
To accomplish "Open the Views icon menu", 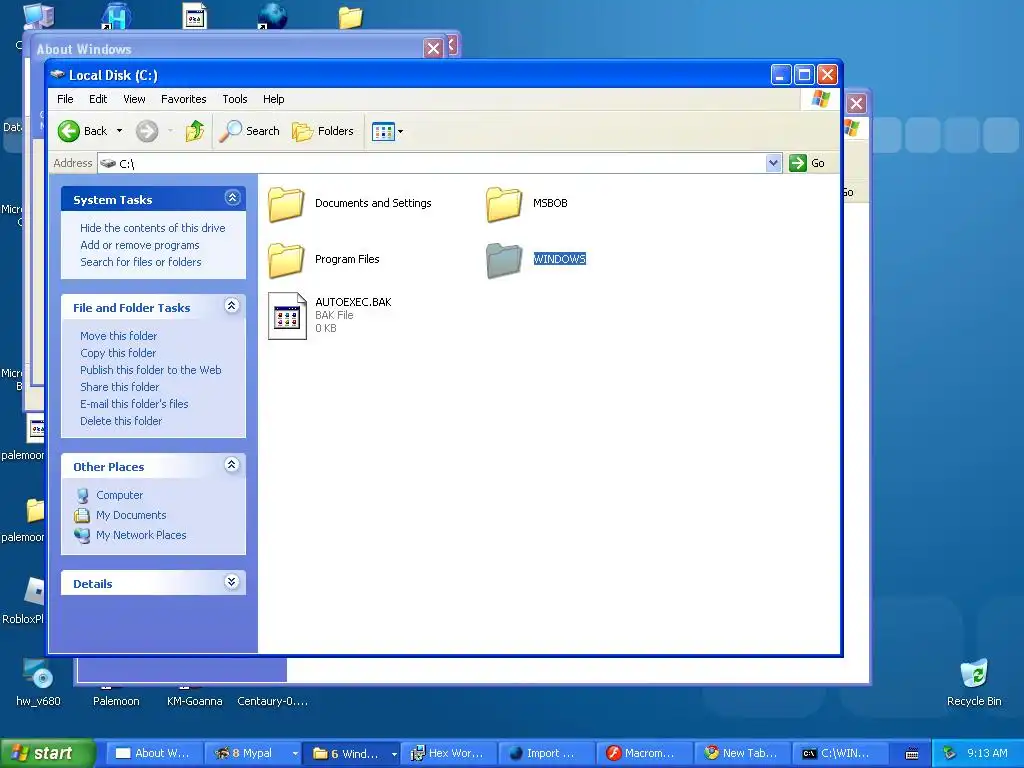I will point(383,132).
